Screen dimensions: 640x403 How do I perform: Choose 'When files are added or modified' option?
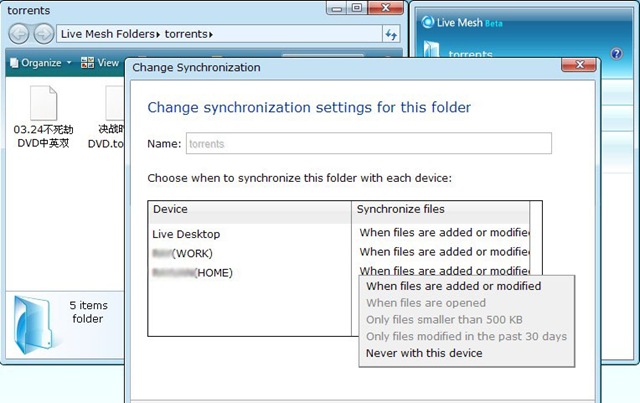(453, 286)
